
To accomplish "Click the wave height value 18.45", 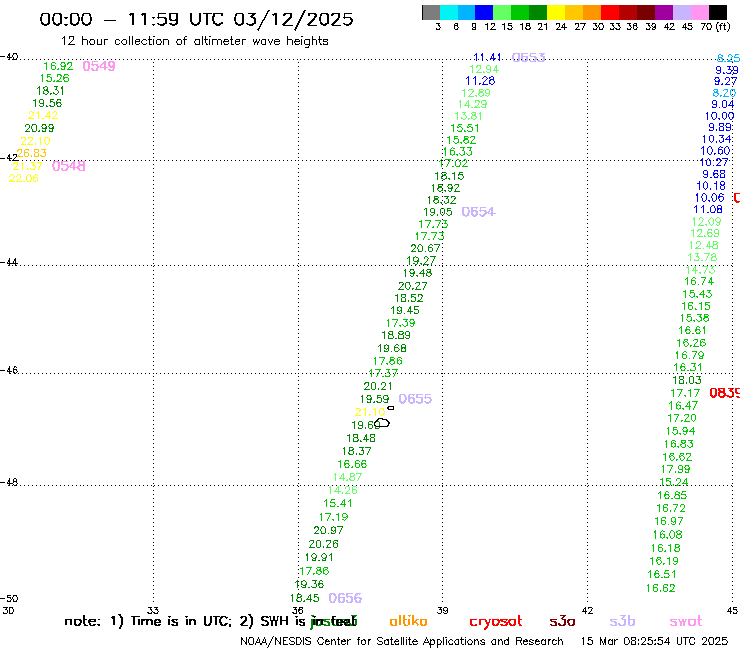I will 304,599.
